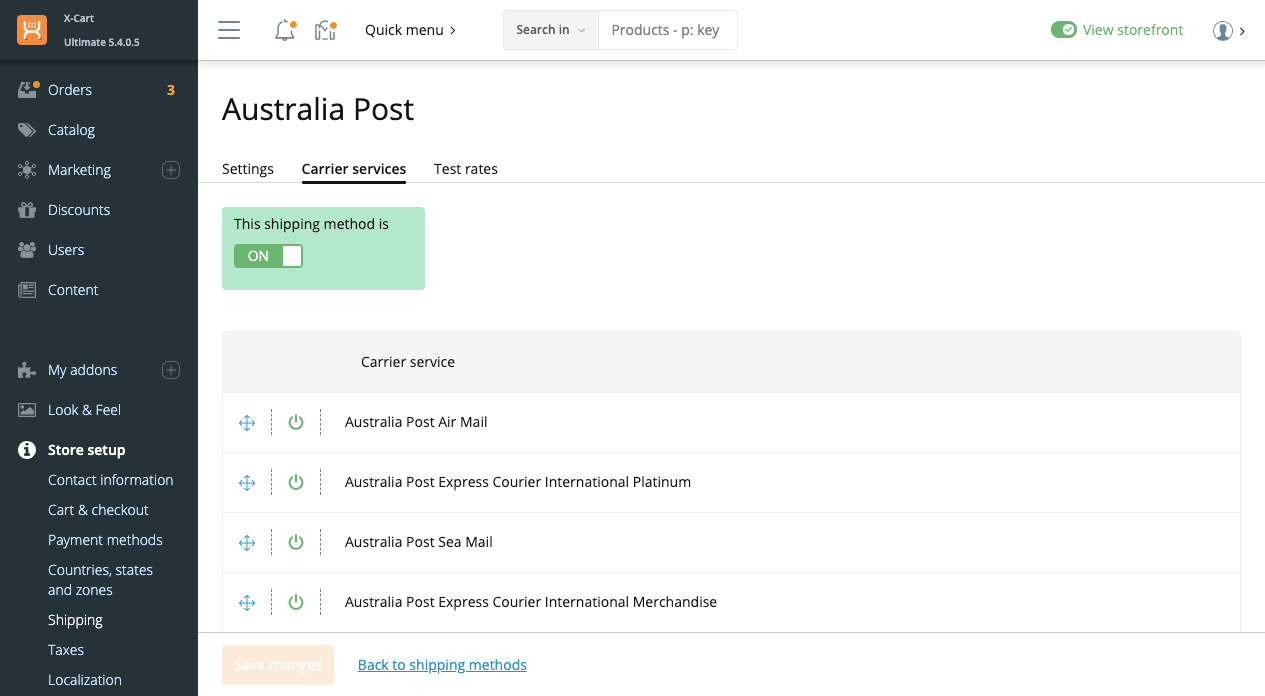1265x696 pixels.
Task: Open the hamburger menu icon
Action: [x=229, y=30]
